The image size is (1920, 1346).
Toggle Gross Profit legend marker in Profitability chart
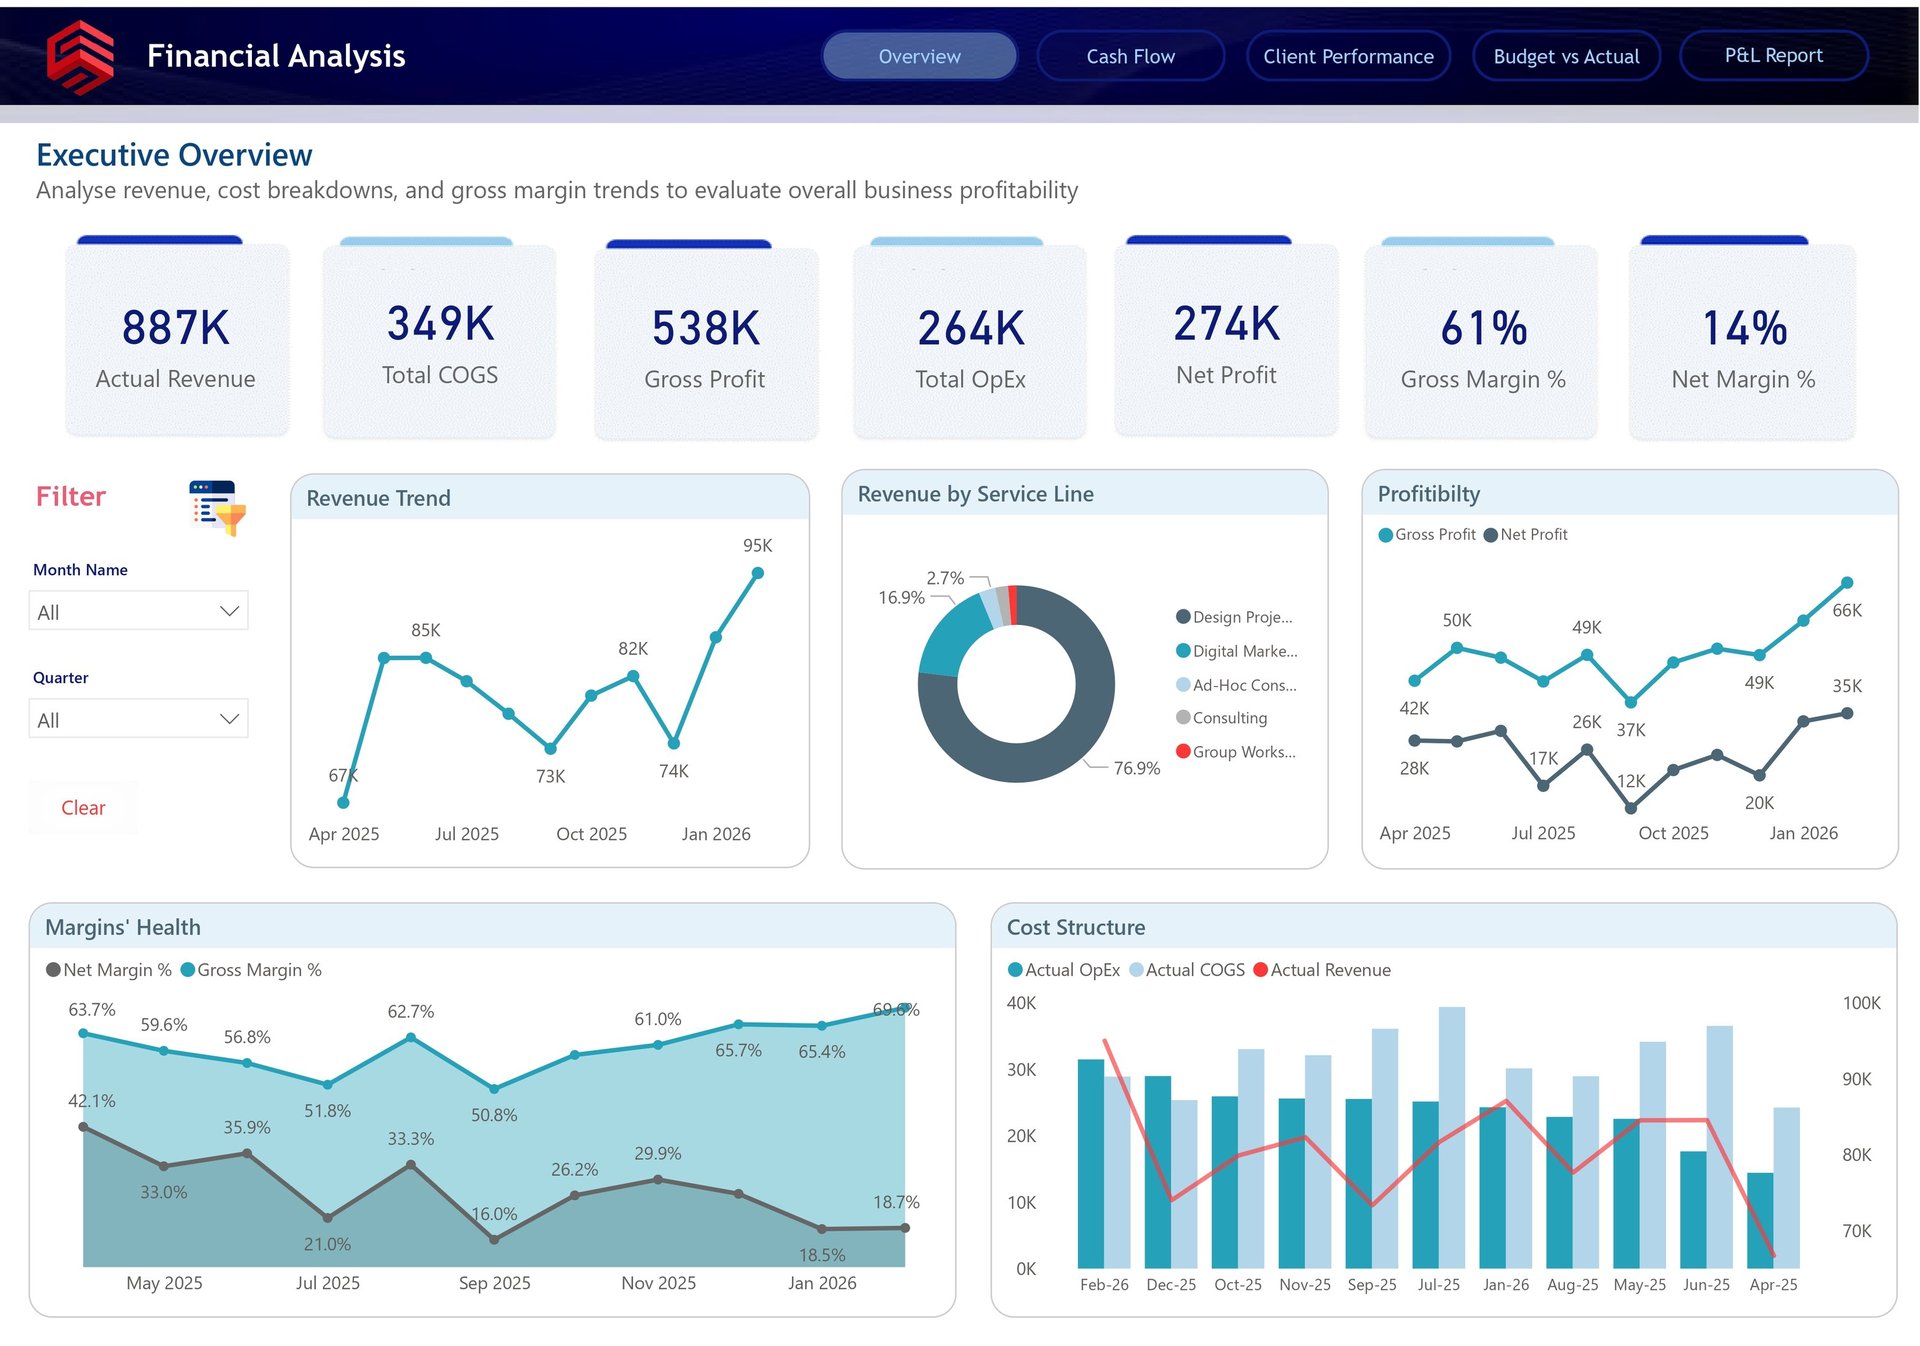[x=1385, y=535]
